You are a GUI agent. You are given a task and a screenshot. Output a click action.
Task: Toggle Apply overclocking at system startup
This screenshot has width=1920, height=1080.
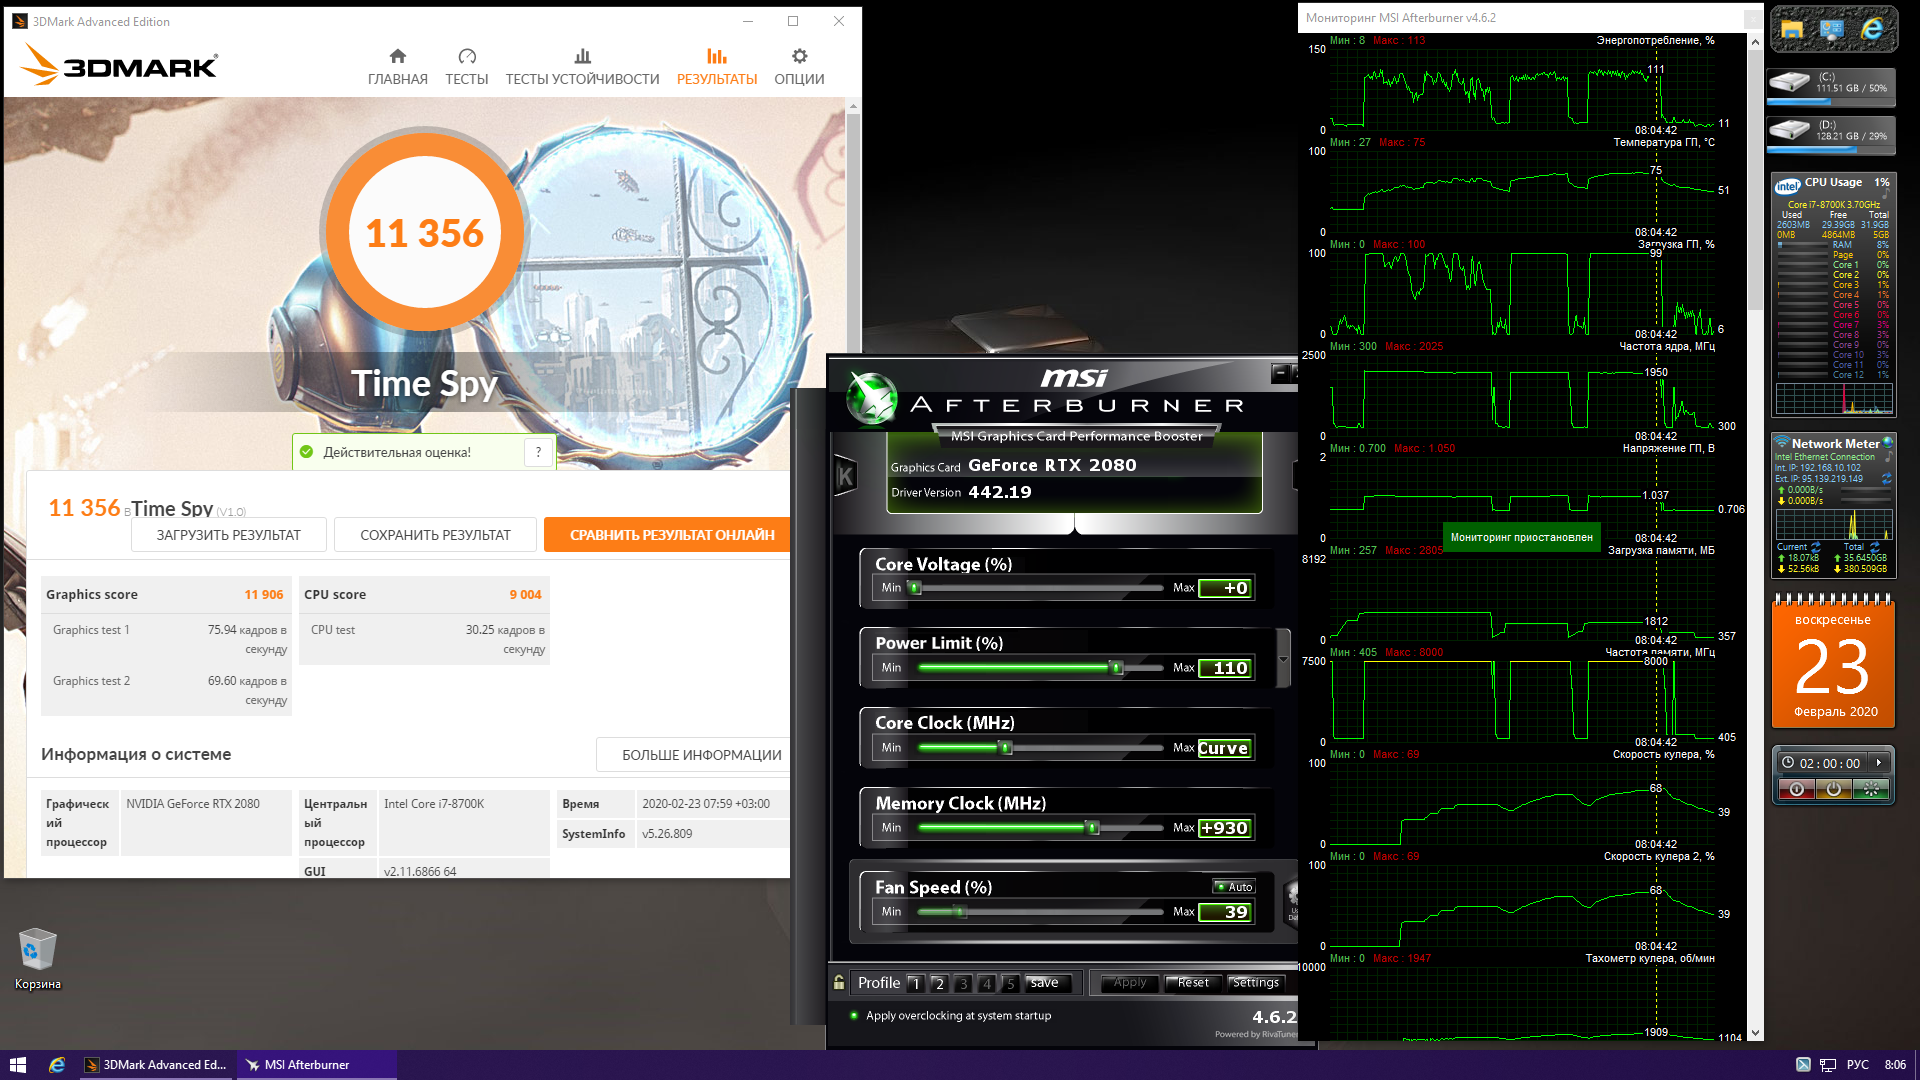click(854, 1016)
